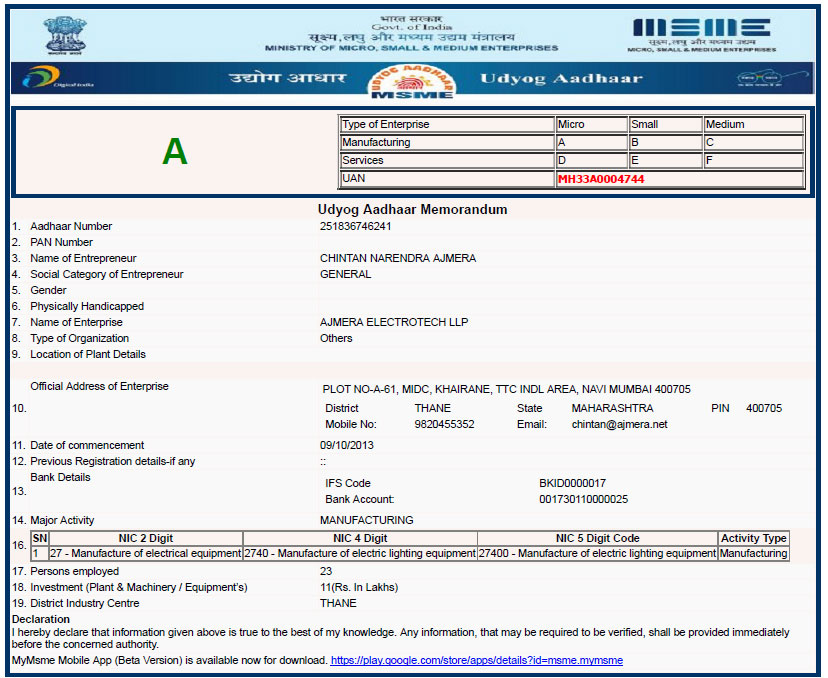
Task: Click the NIC 2 Digit column header
Action: tap(146, 538)
